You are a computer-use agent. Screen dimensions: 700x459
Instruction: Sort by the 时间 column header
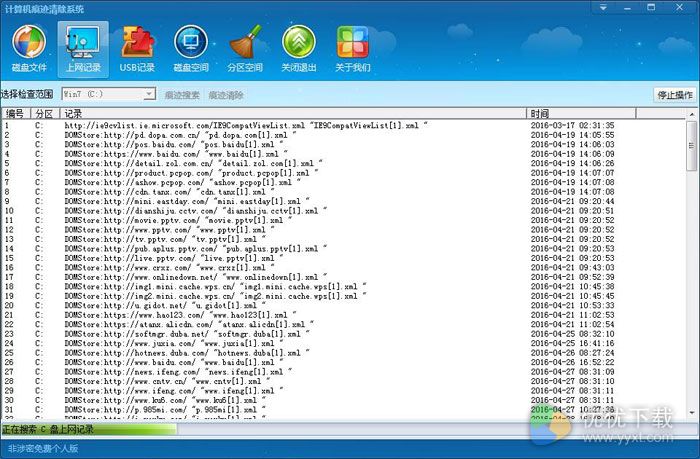point(581,113)
